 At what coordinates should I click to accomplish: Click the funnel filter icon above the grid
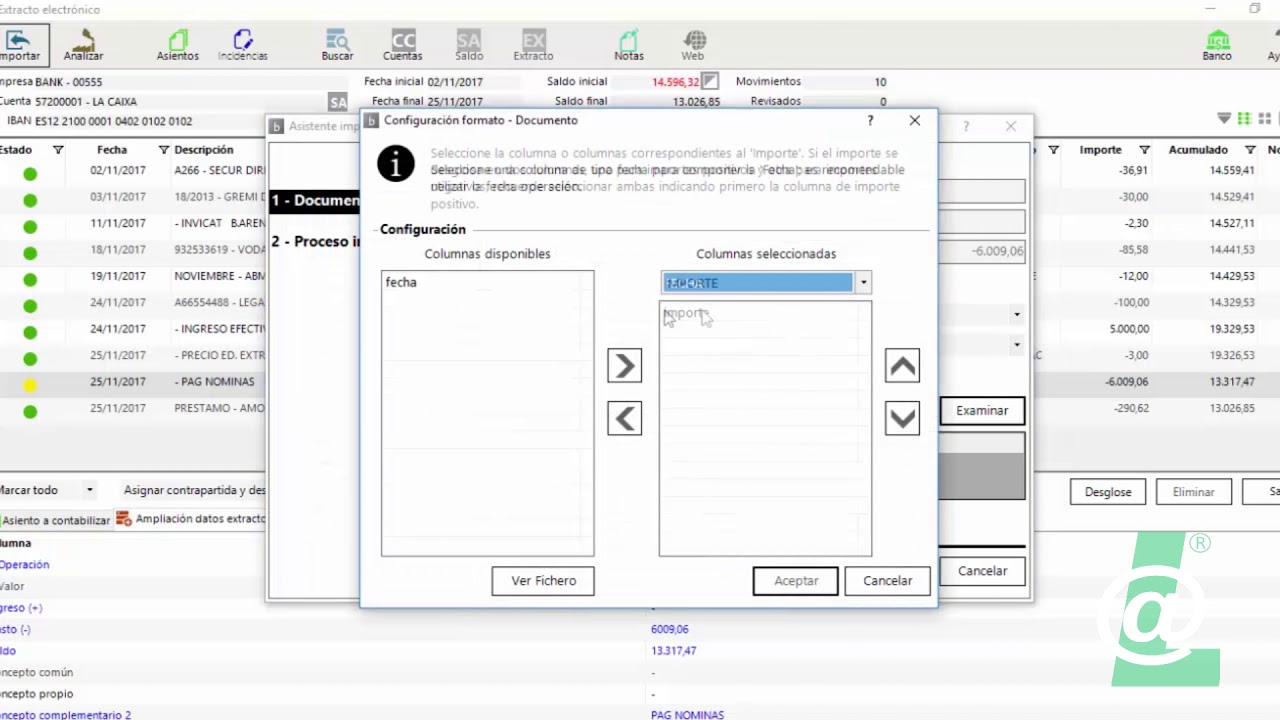click(x=1224, y=118)
